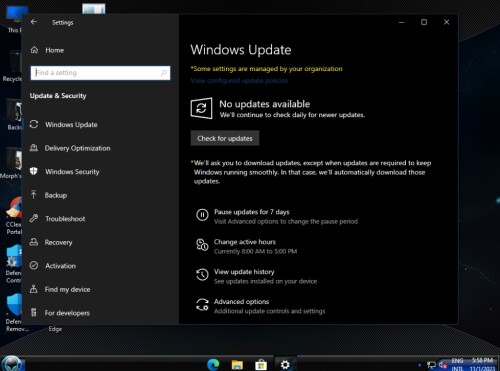Open the Home settings page

pyautogui.click(x=55, y=50)
